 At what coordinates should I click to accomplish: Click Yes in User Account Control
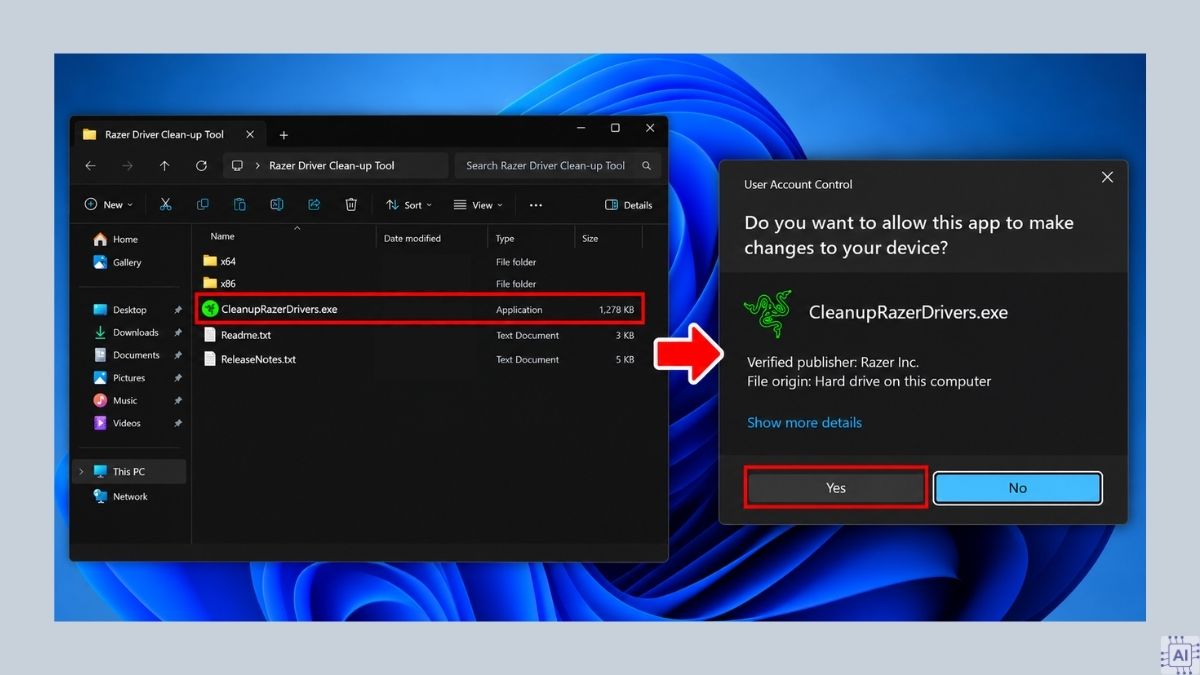pos(836,488)
